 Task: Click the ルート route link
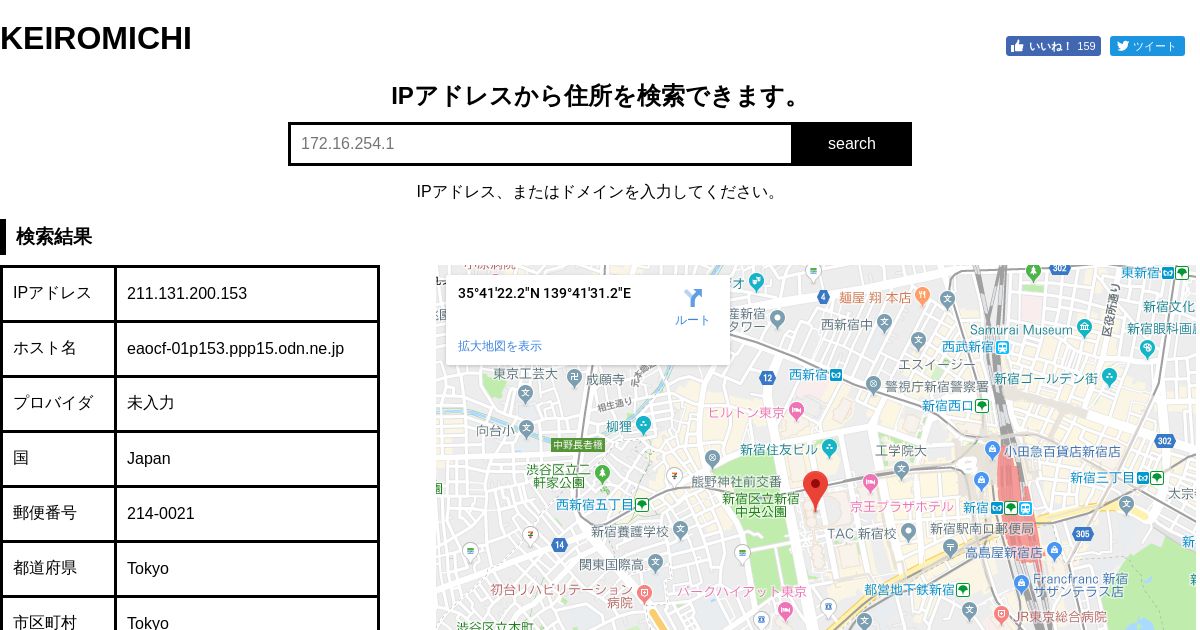coord(692,320)
